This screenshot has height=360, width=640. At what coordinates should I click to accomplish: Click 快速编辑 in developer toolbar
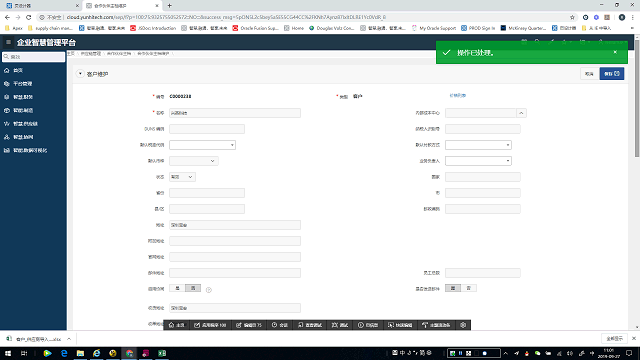point(400,325)
